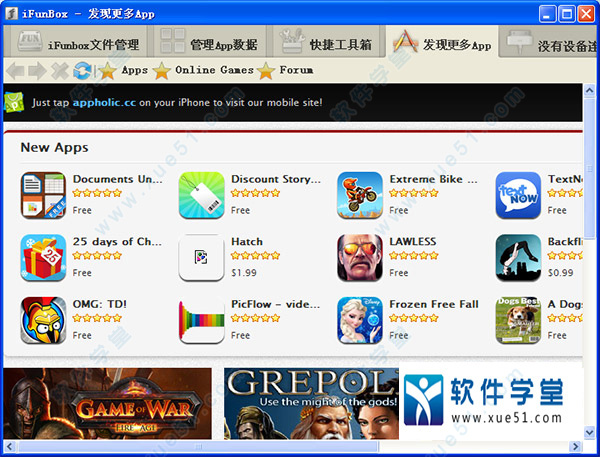
Task: Click the Frozen Free Fall star rating
Action: click(x=414, y=318)
